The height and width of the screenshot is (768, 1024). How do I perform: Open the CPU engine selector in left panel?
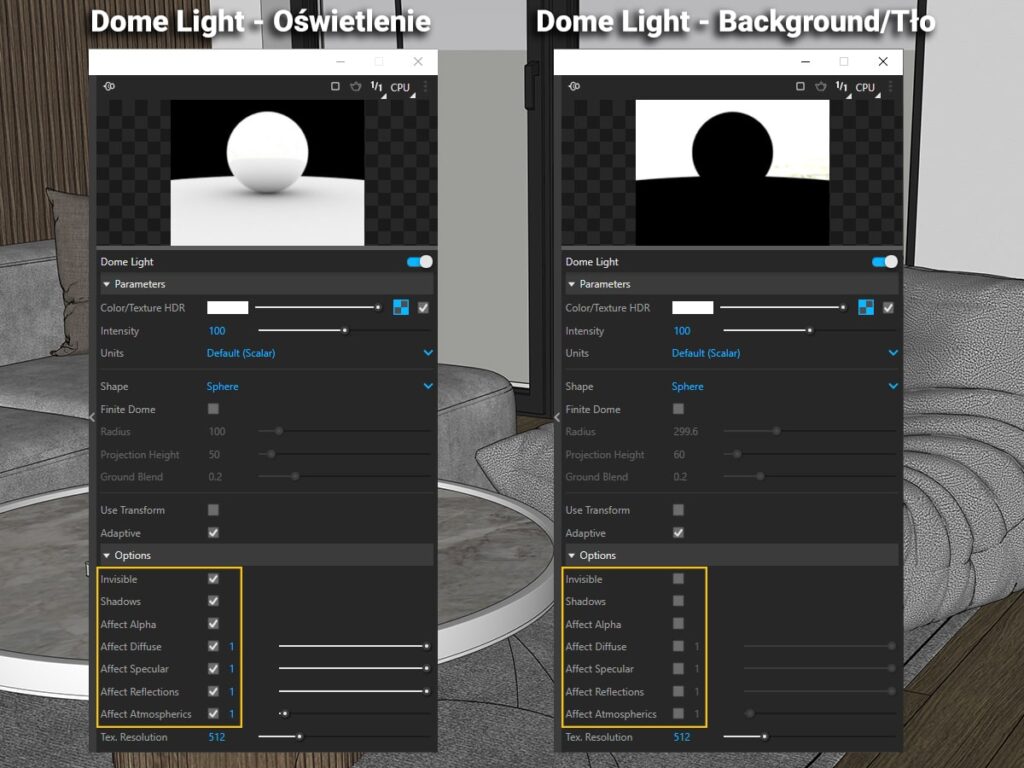coord(401,88)
